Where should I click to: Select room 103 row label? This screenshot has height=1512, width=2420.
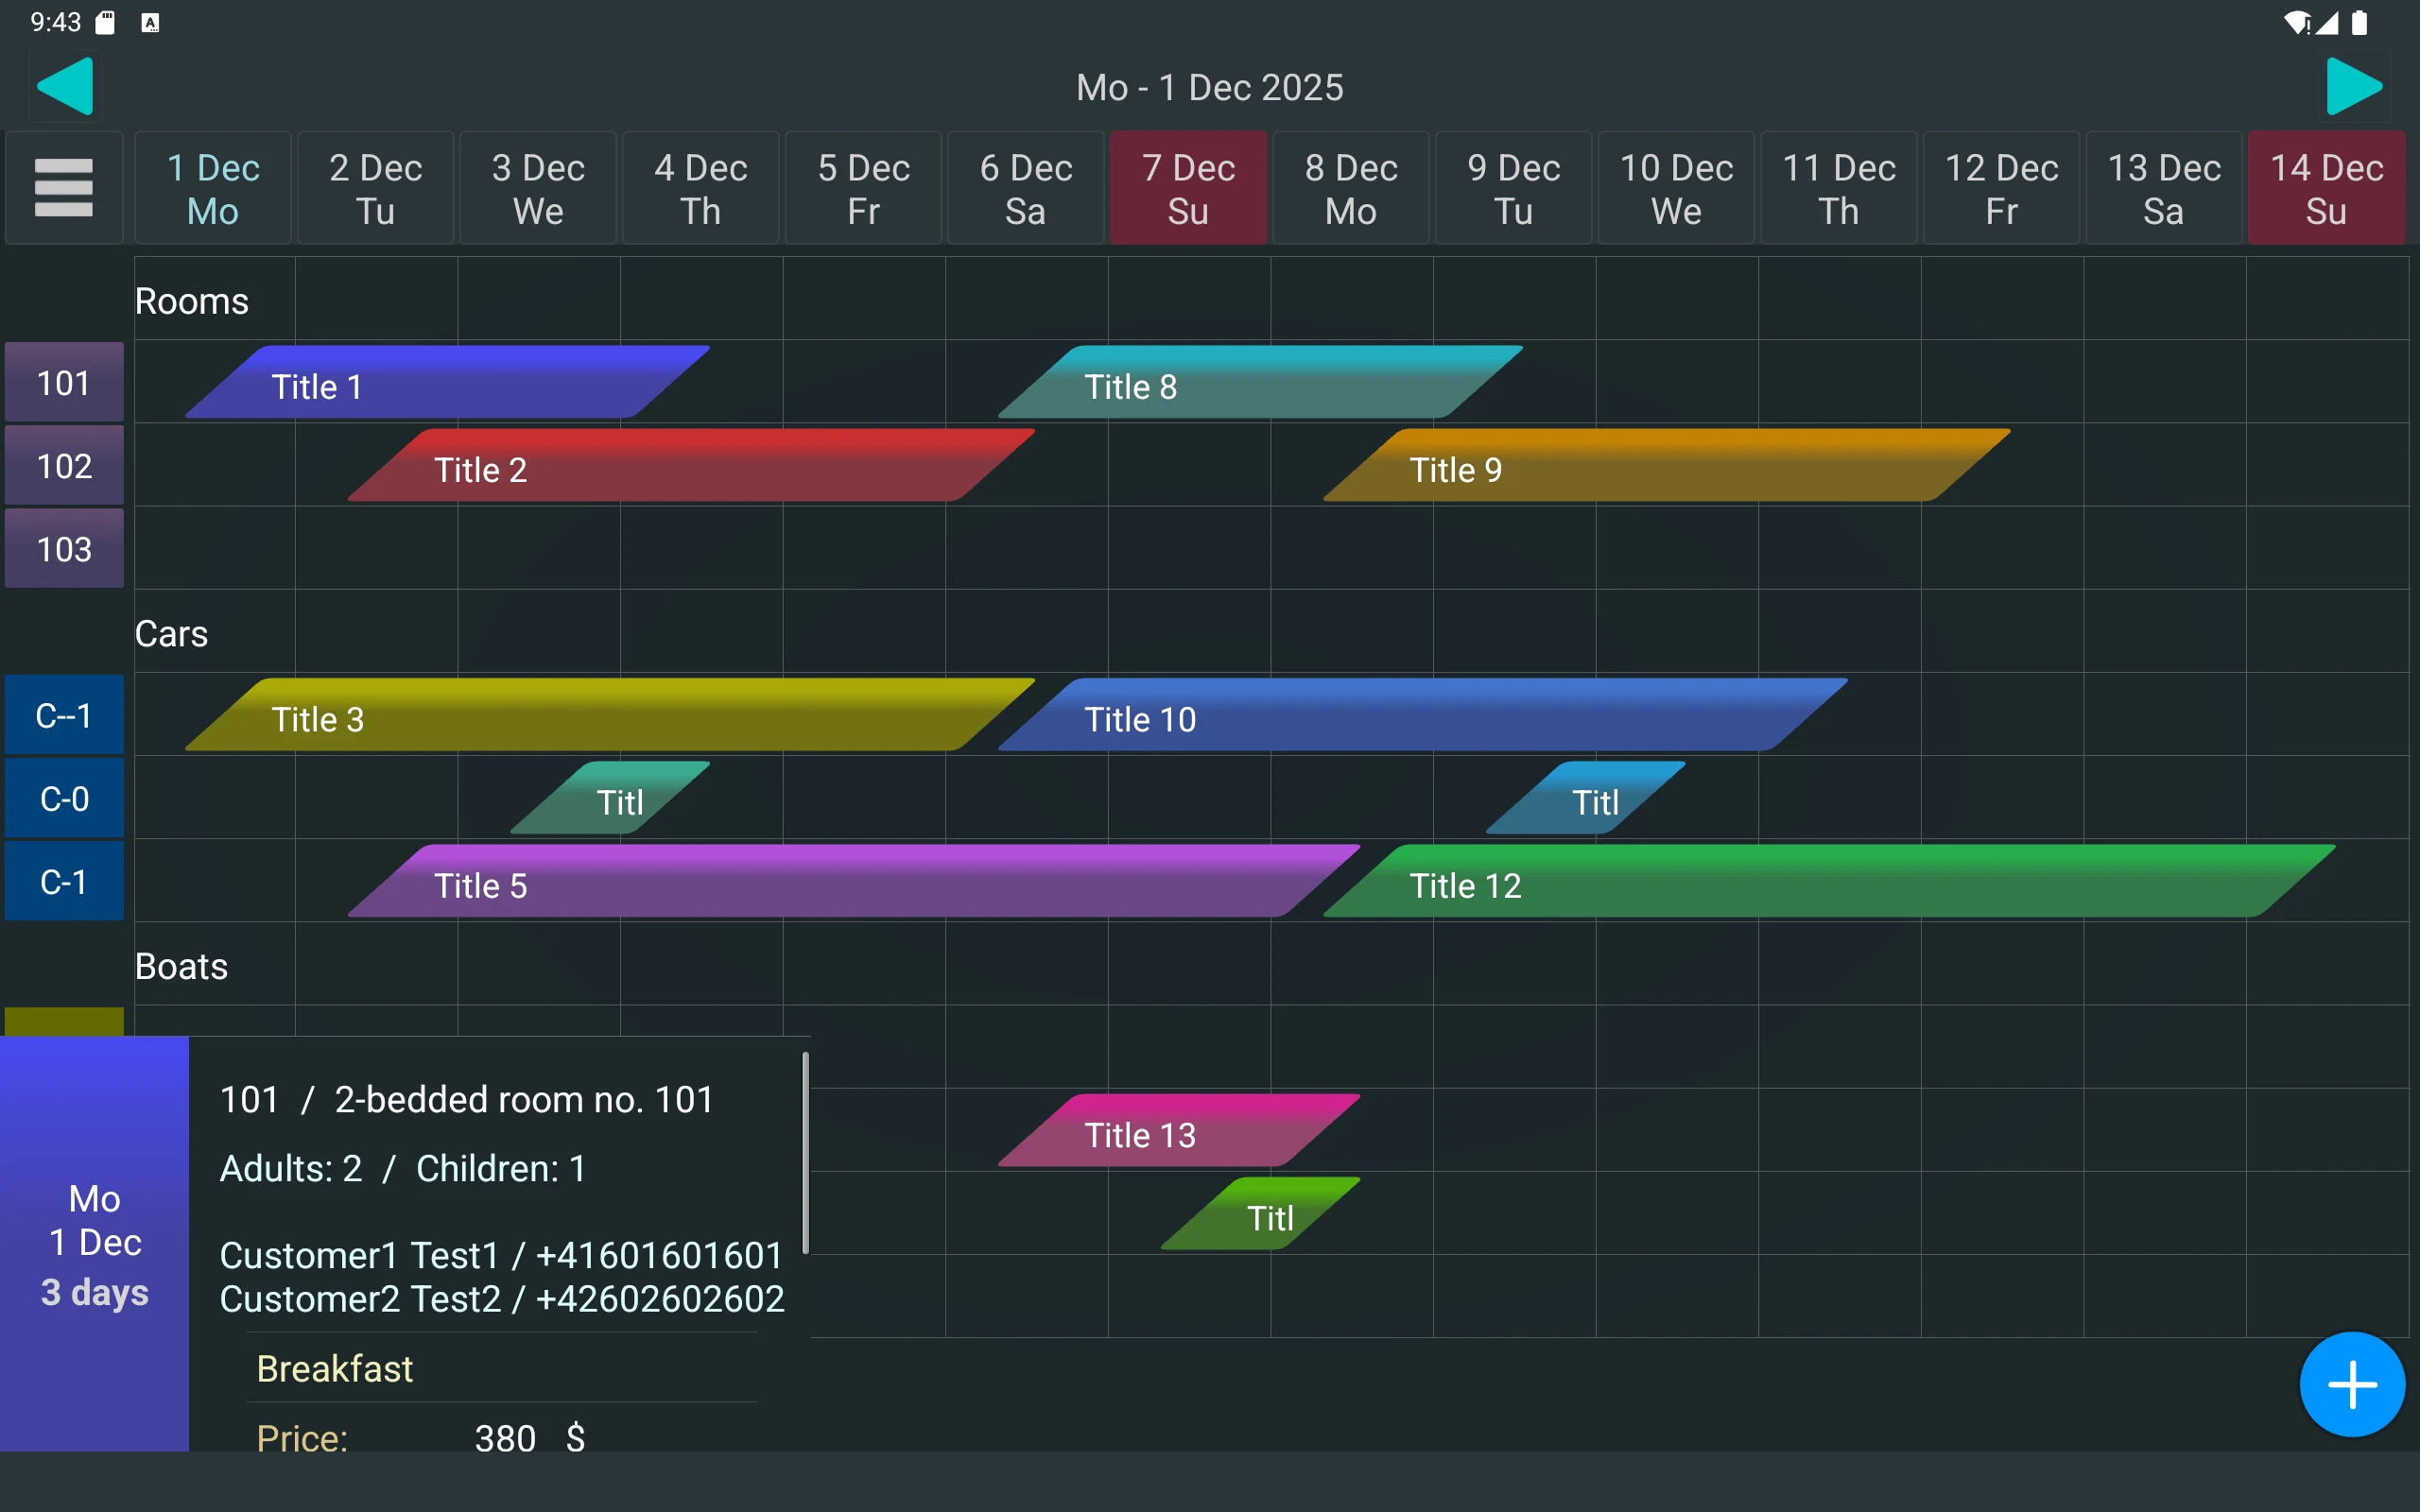[64, 548]
